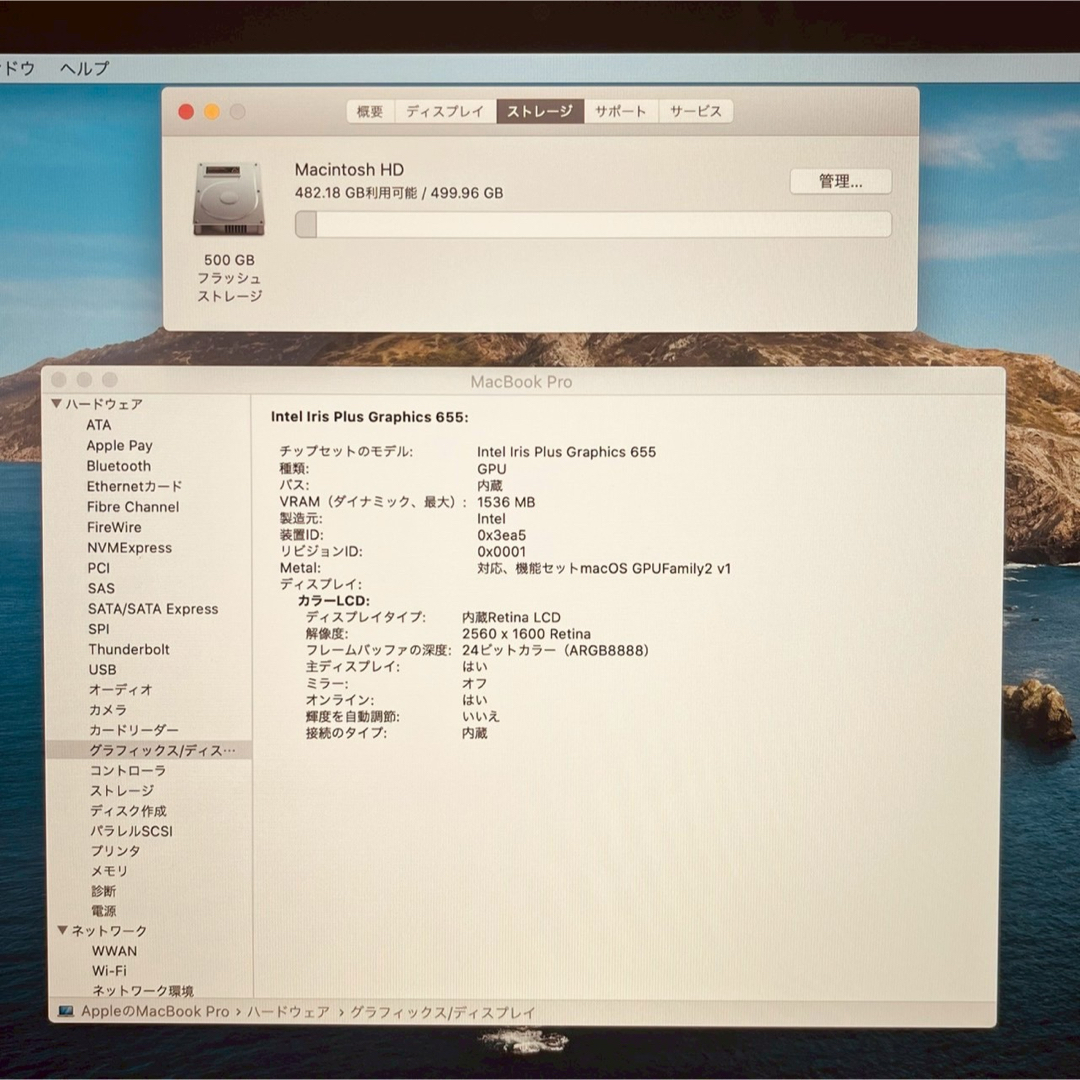This screenshot has height=1080, width=1080.
Task: Click グラフィックス/ディスプレイ in the path bar
Action: point(442,1012)
